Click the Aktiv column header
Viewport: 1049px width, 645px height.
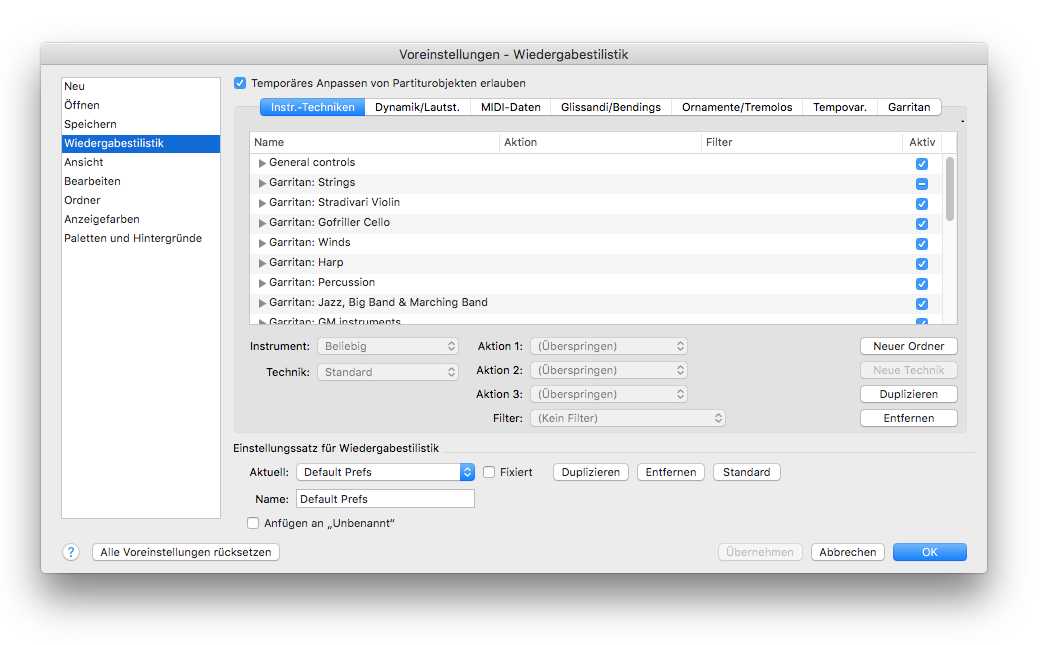[922, 143]
